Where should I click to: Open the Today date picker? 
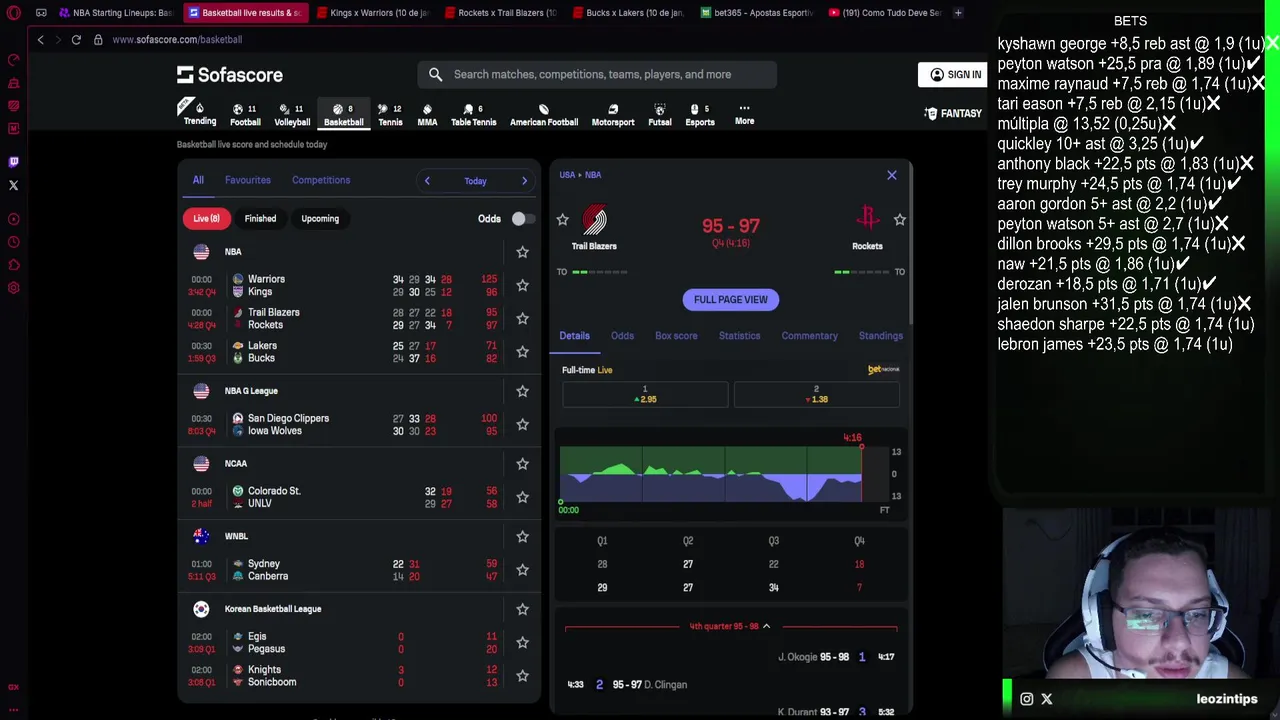point(475,181)
